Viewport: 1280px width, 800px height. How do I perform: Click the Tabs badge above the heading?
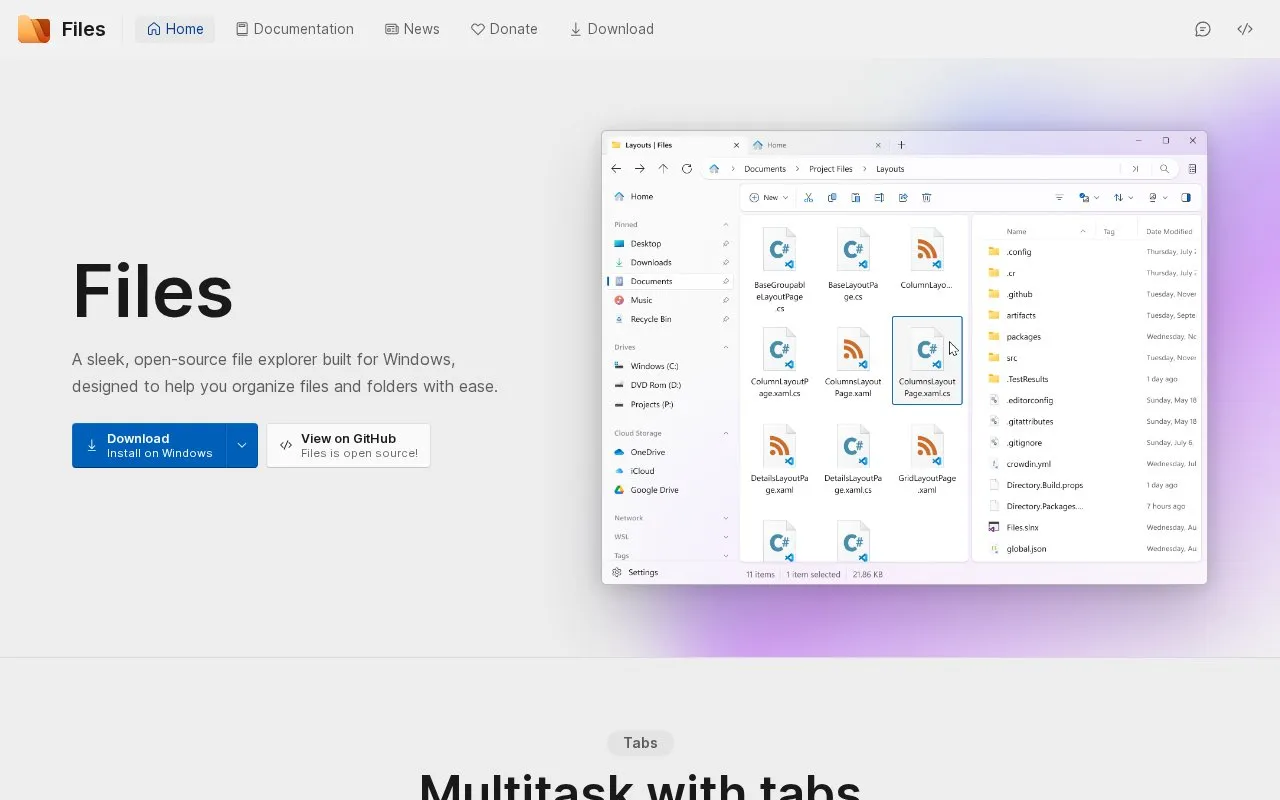640,743
